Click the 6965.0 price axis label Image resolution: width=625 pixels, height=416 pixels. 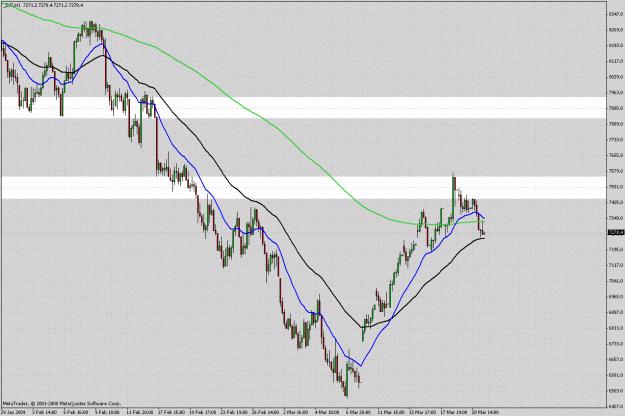pos(616,296)
